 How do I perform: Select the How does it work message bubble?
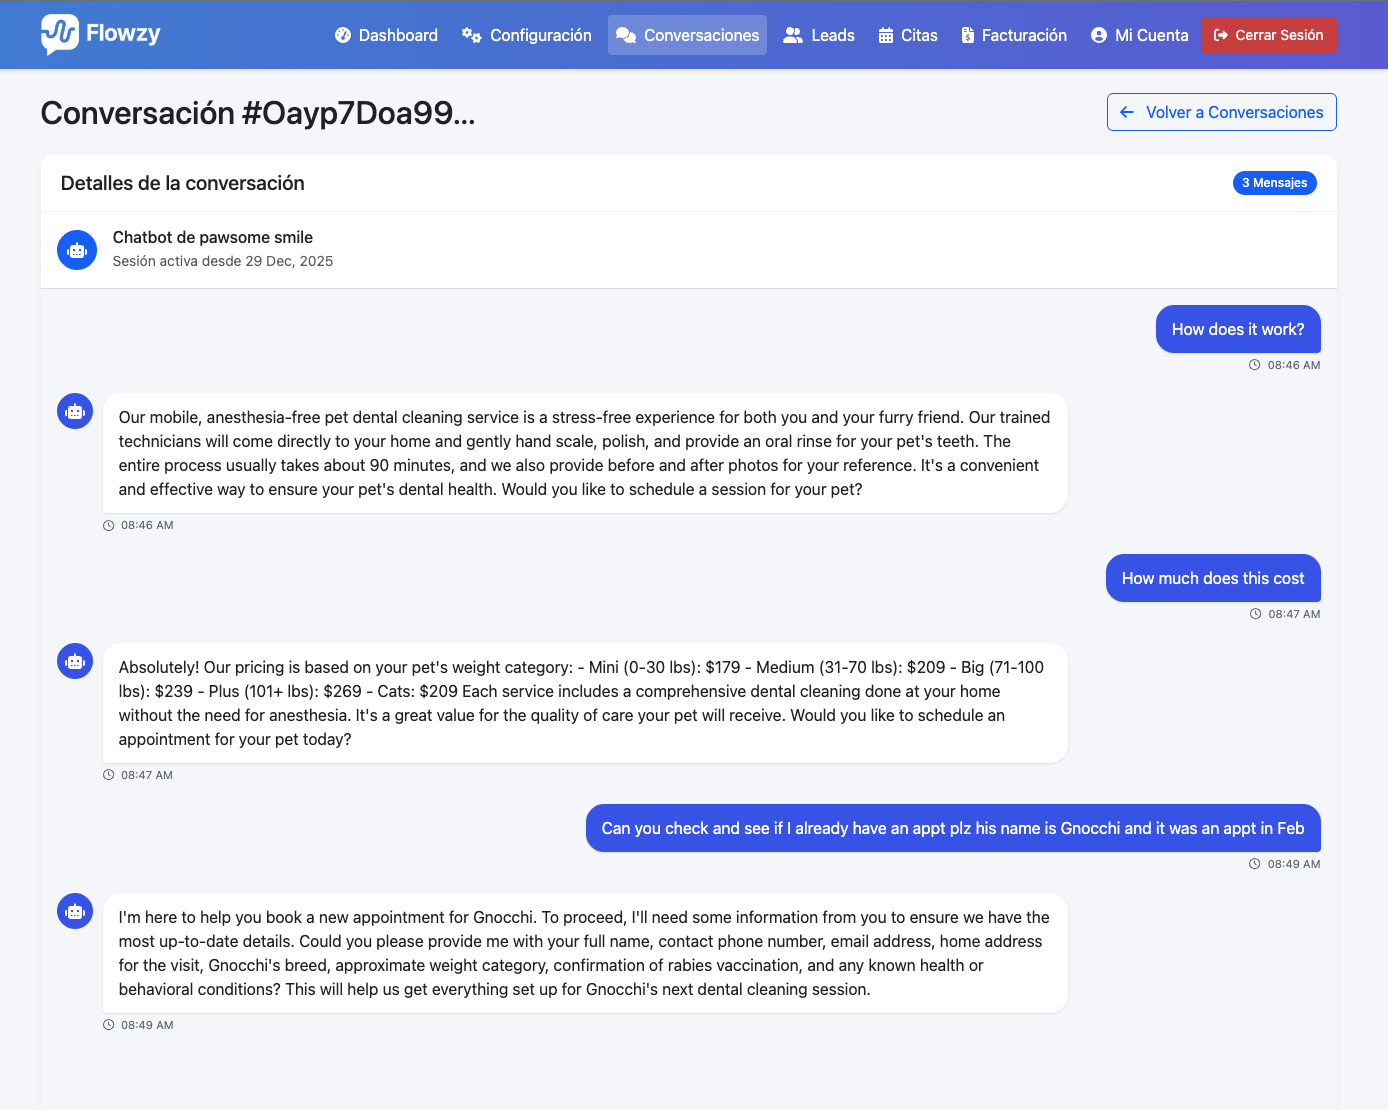pyautogui.click(x=1238, y=329)
